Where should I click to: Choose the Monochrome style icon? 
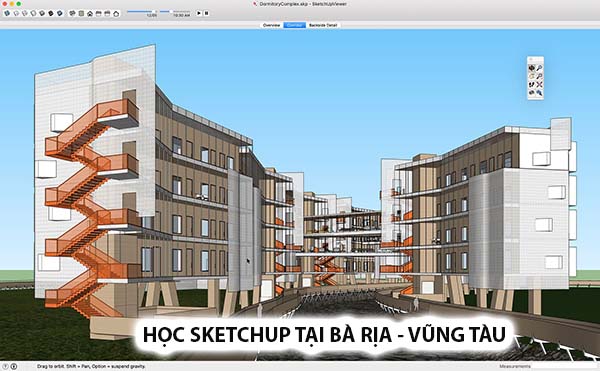pyautogui.click(x=60, y=13)
